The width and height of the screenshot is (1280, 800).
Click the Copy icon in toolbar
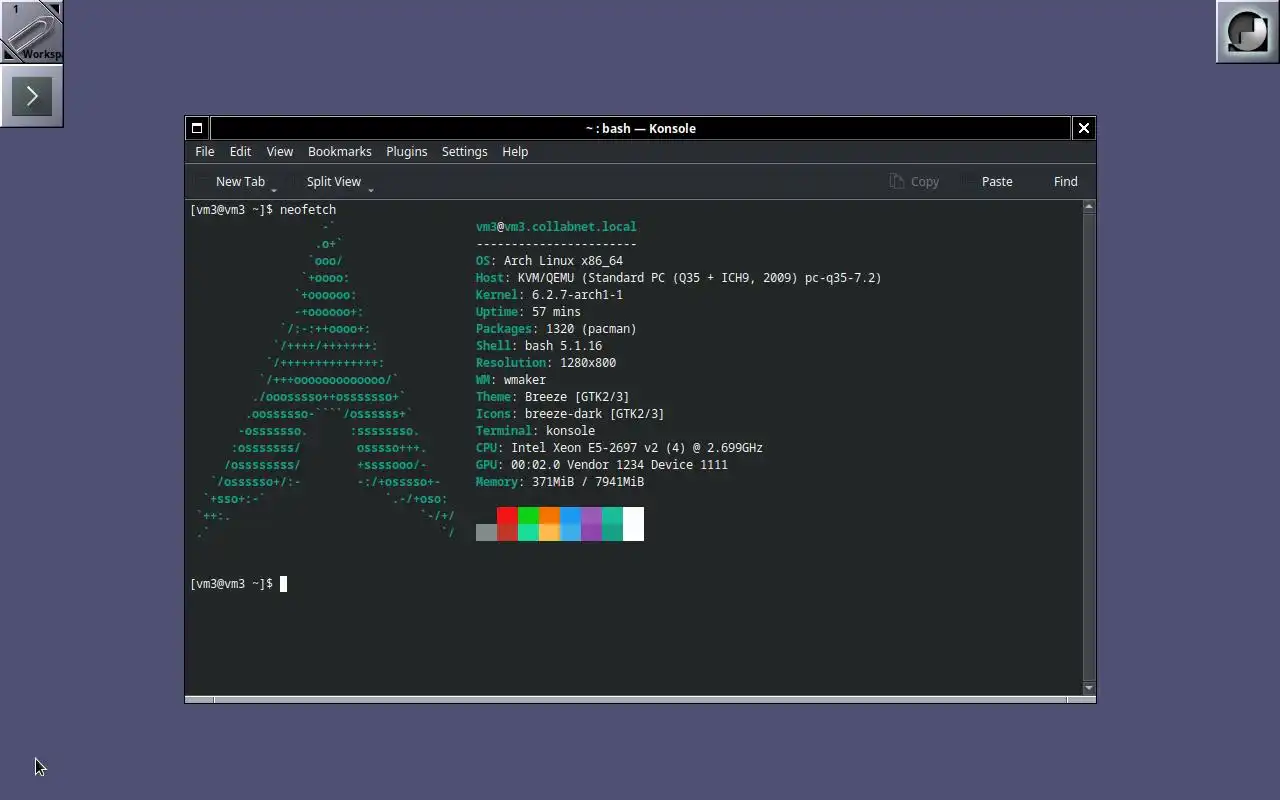pyautogui.click(x=897, y=181)
